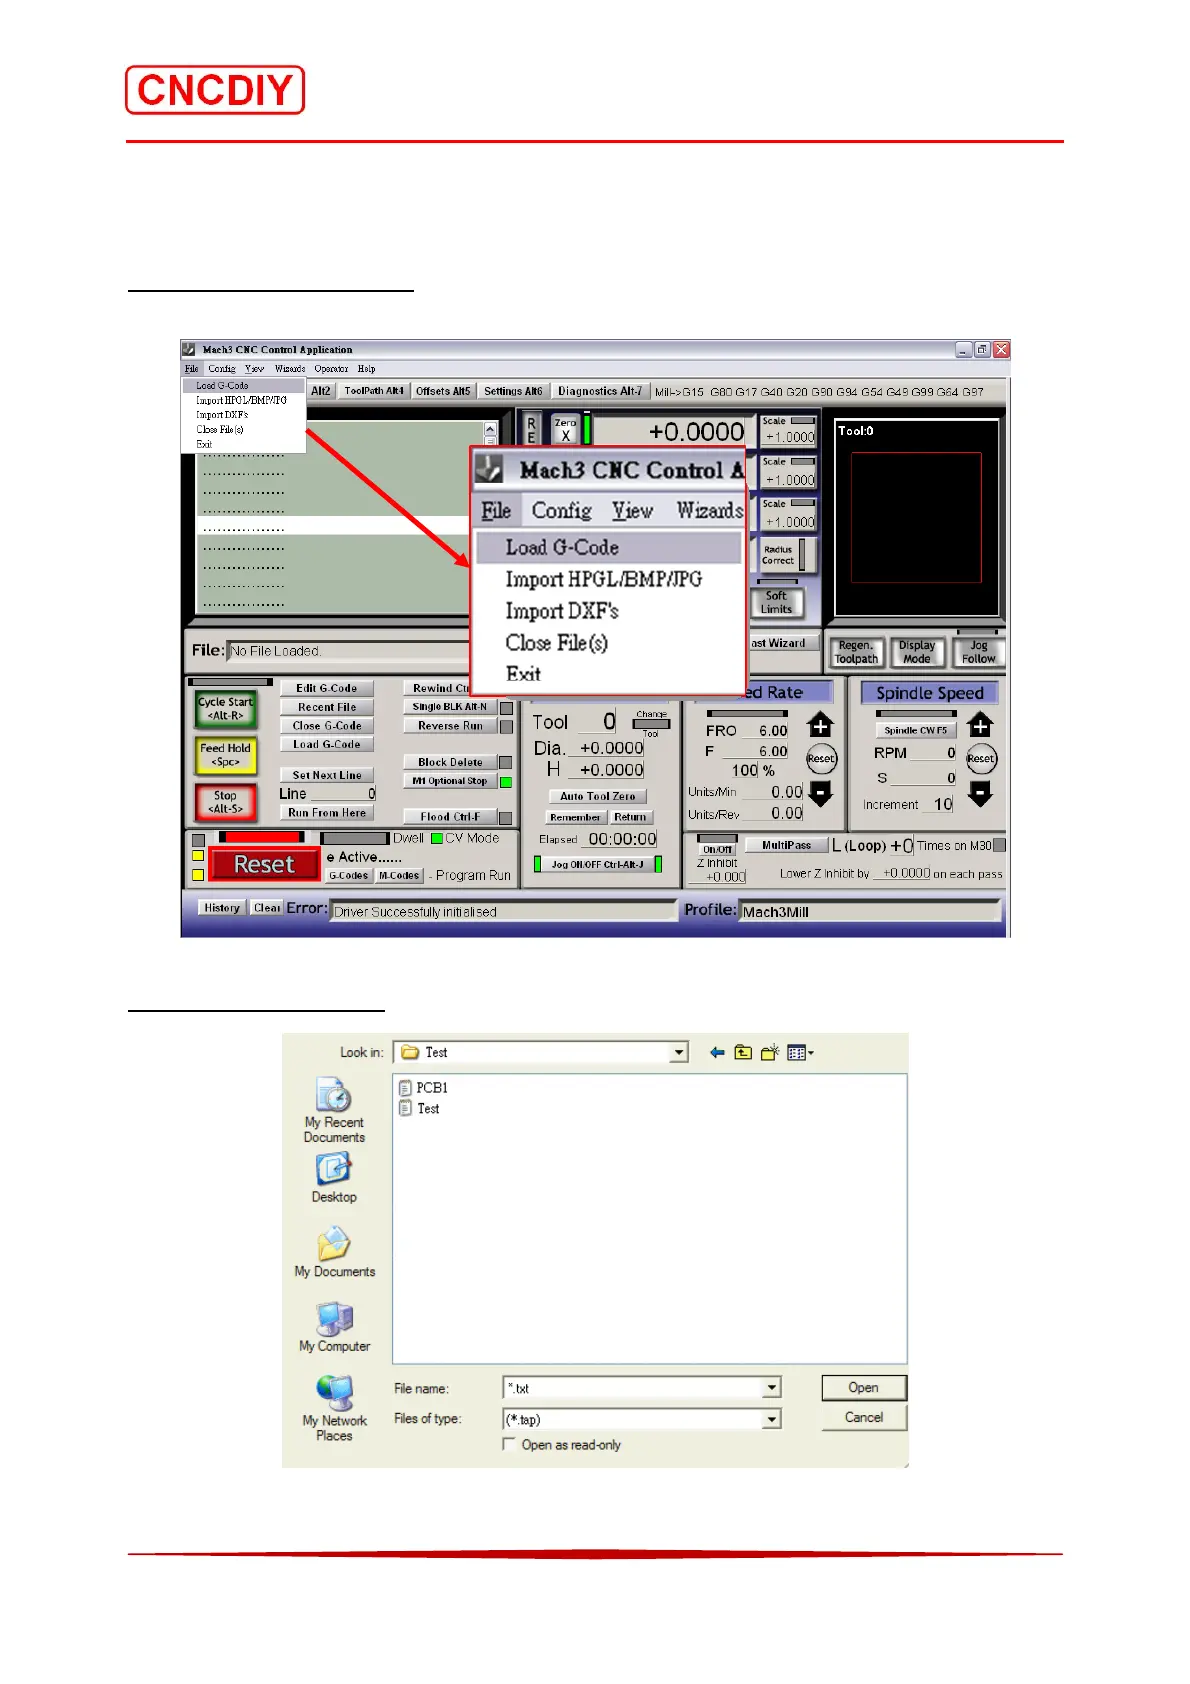Image resolution: width=1190 pixels, height=1684 pixels.
Task: Select the PCB1 file icon
Action: click(x=405, y=1087)
